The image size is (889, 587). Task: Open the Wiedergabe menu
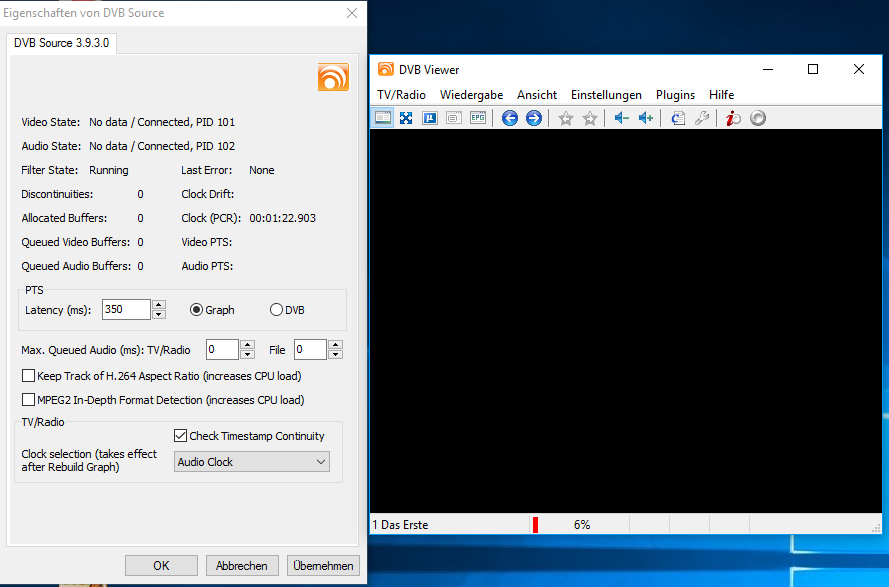point(471,95)
